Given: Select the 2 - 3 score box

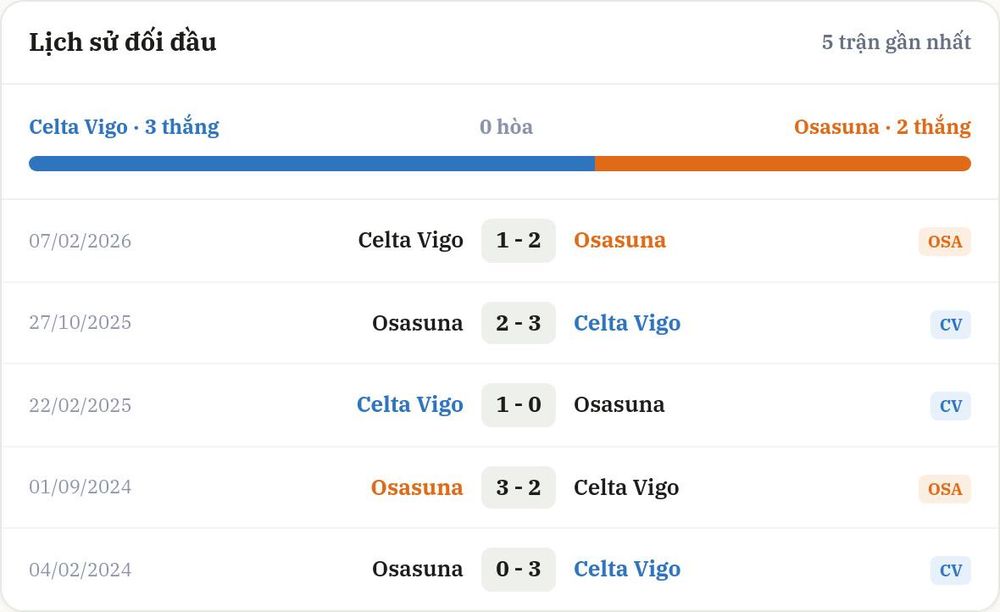Looking at the screenshot, I should [518, 323].
